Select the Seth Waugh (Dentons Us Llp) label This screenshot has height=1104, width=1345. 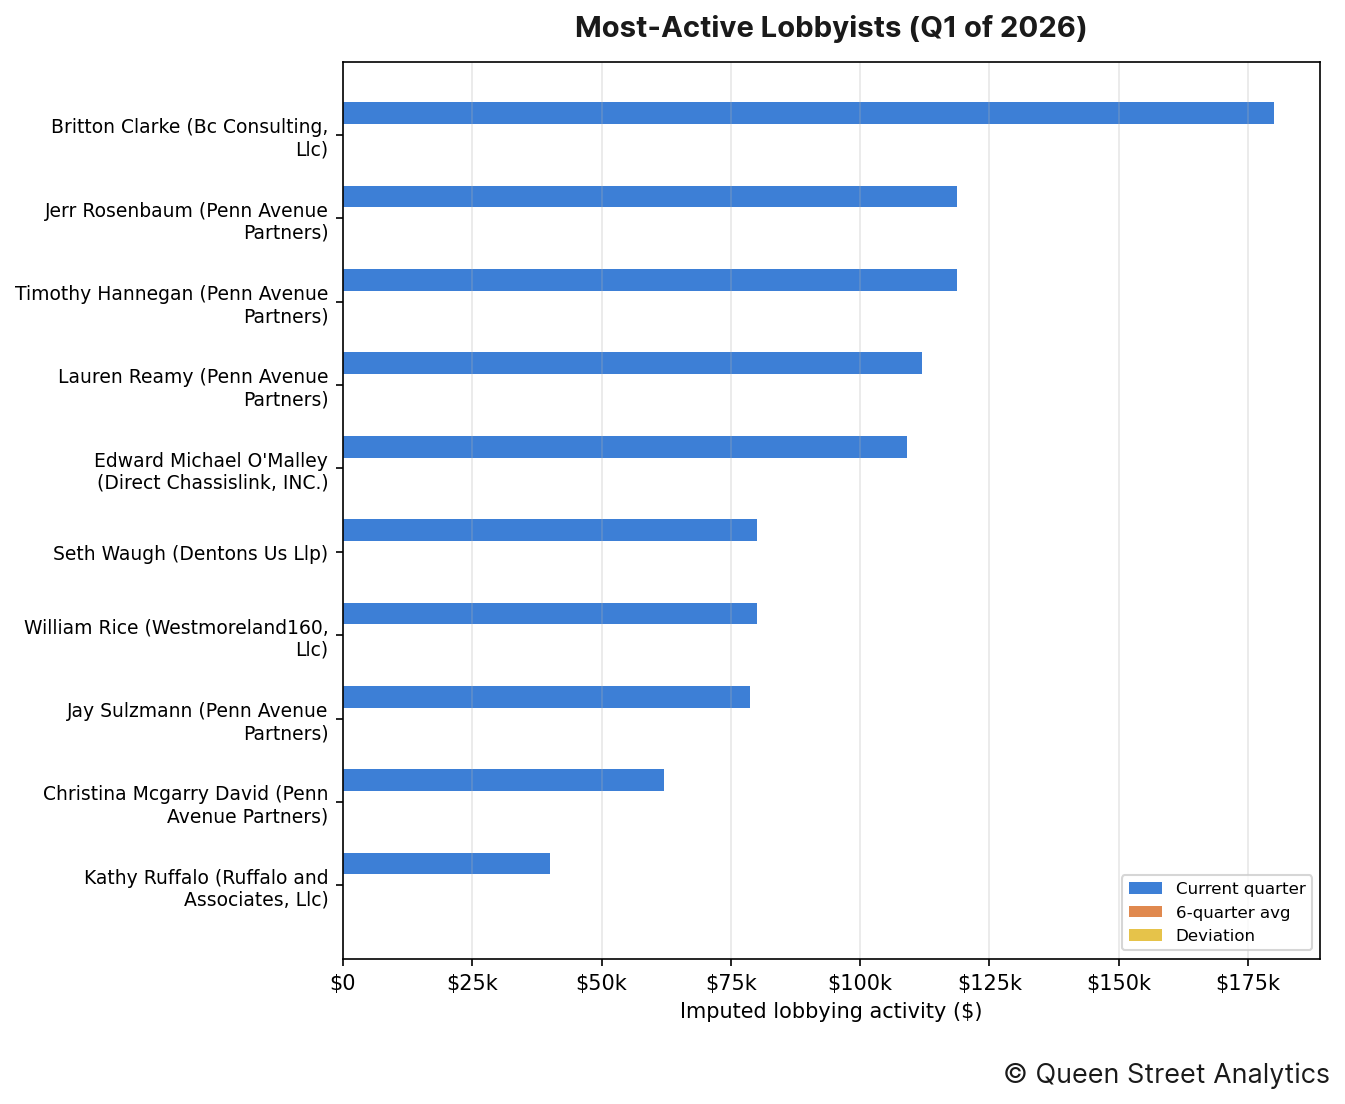tap(190, 553)
